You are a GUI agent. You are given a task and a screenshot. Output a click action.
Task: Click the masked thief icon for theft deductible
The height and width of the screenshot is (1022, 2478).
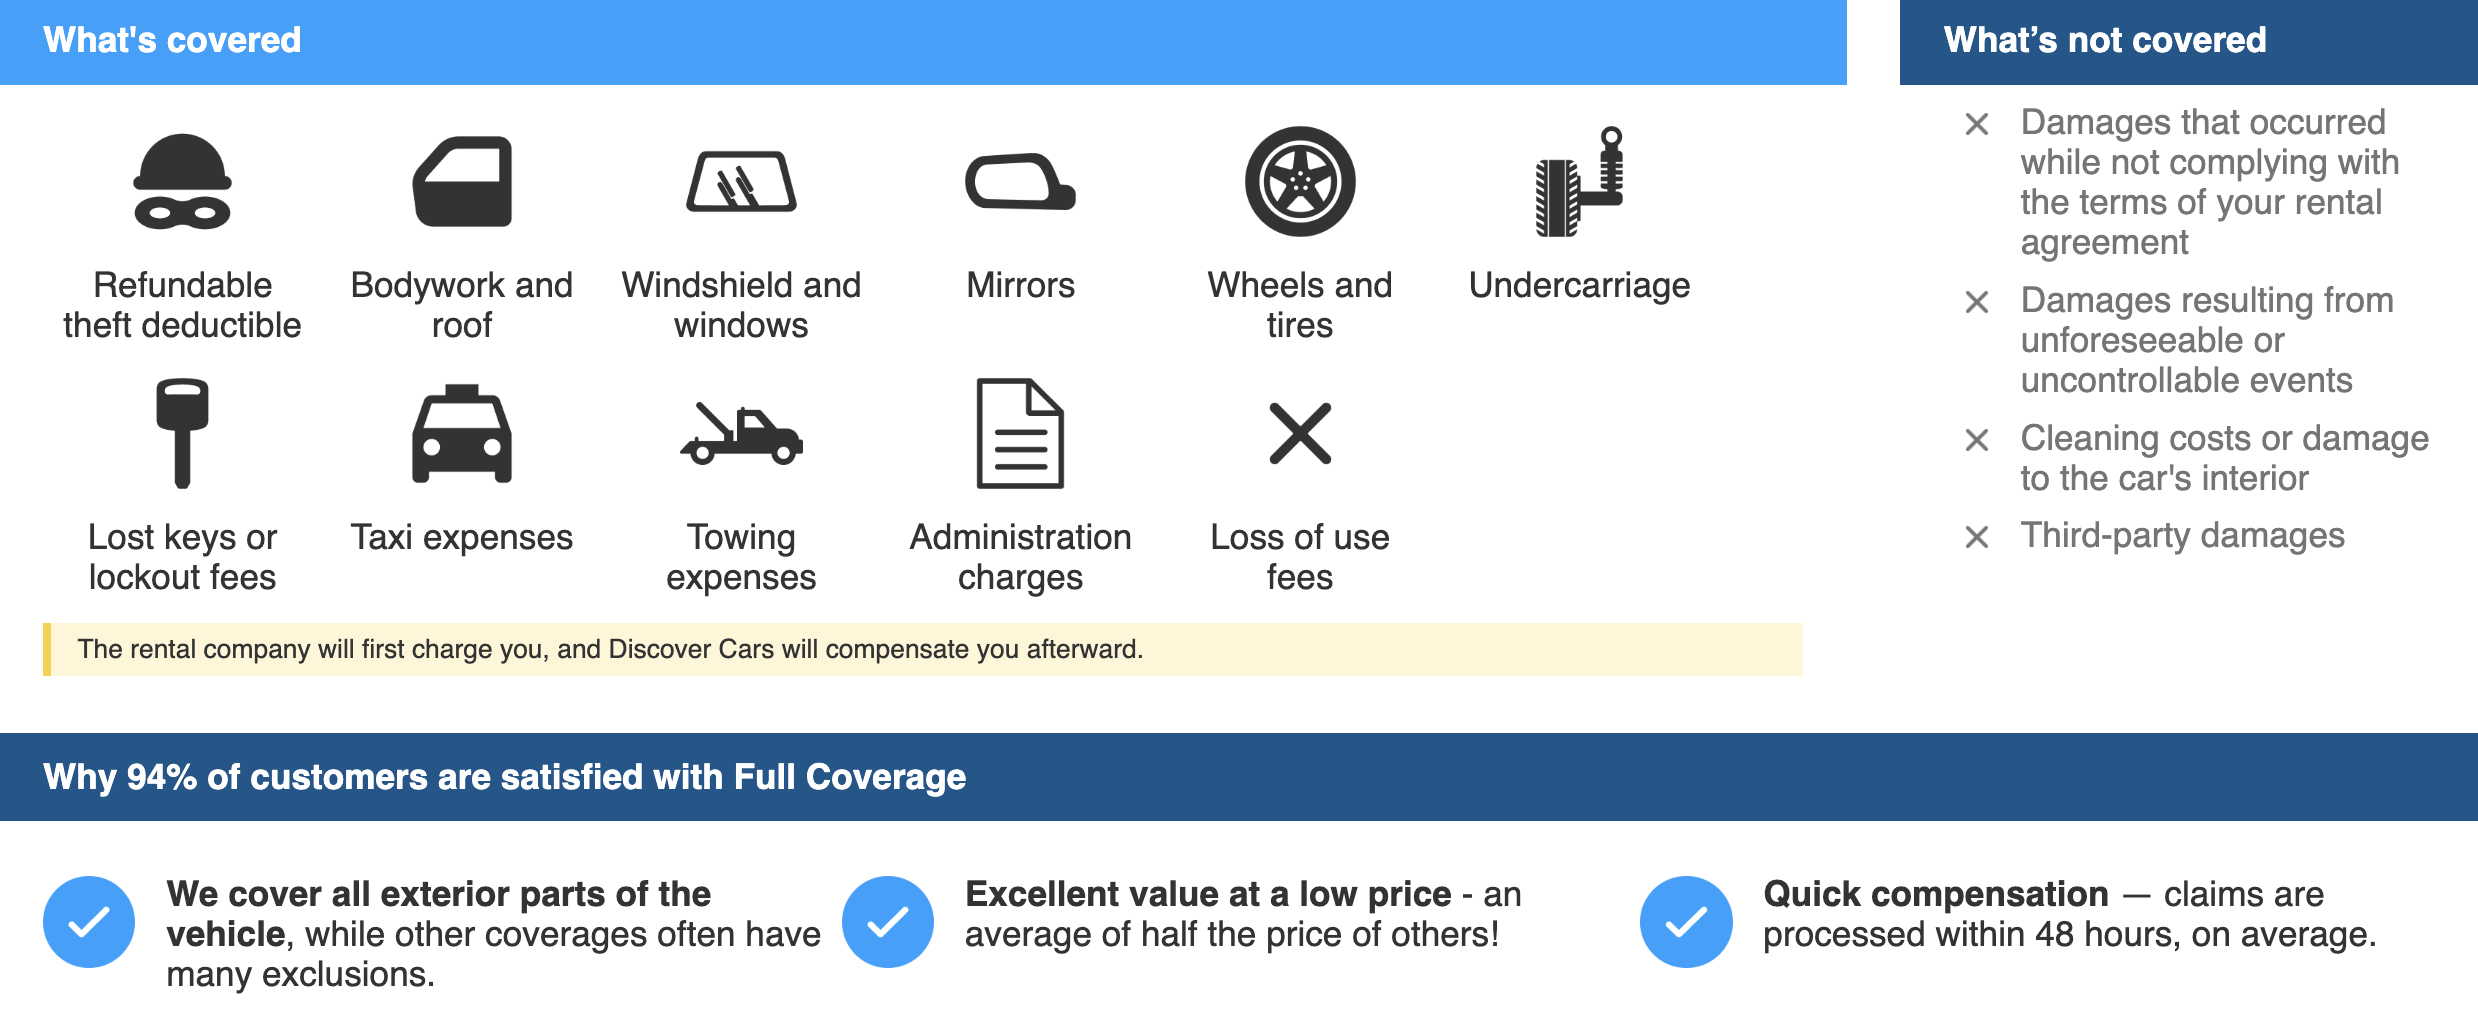point(182,181)
